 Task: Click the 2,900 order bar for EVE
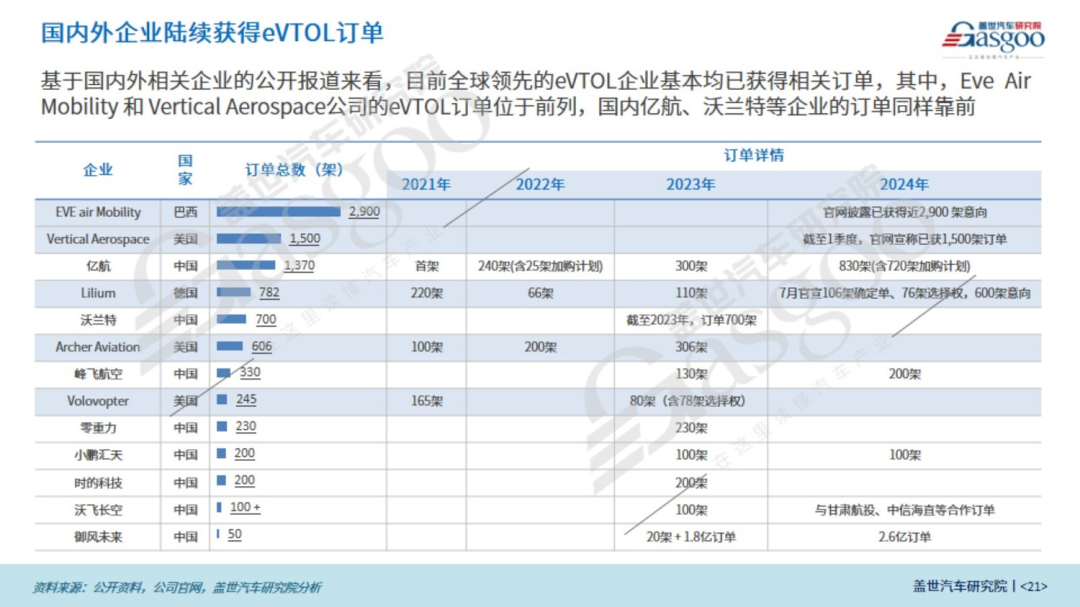pos(278,212)
